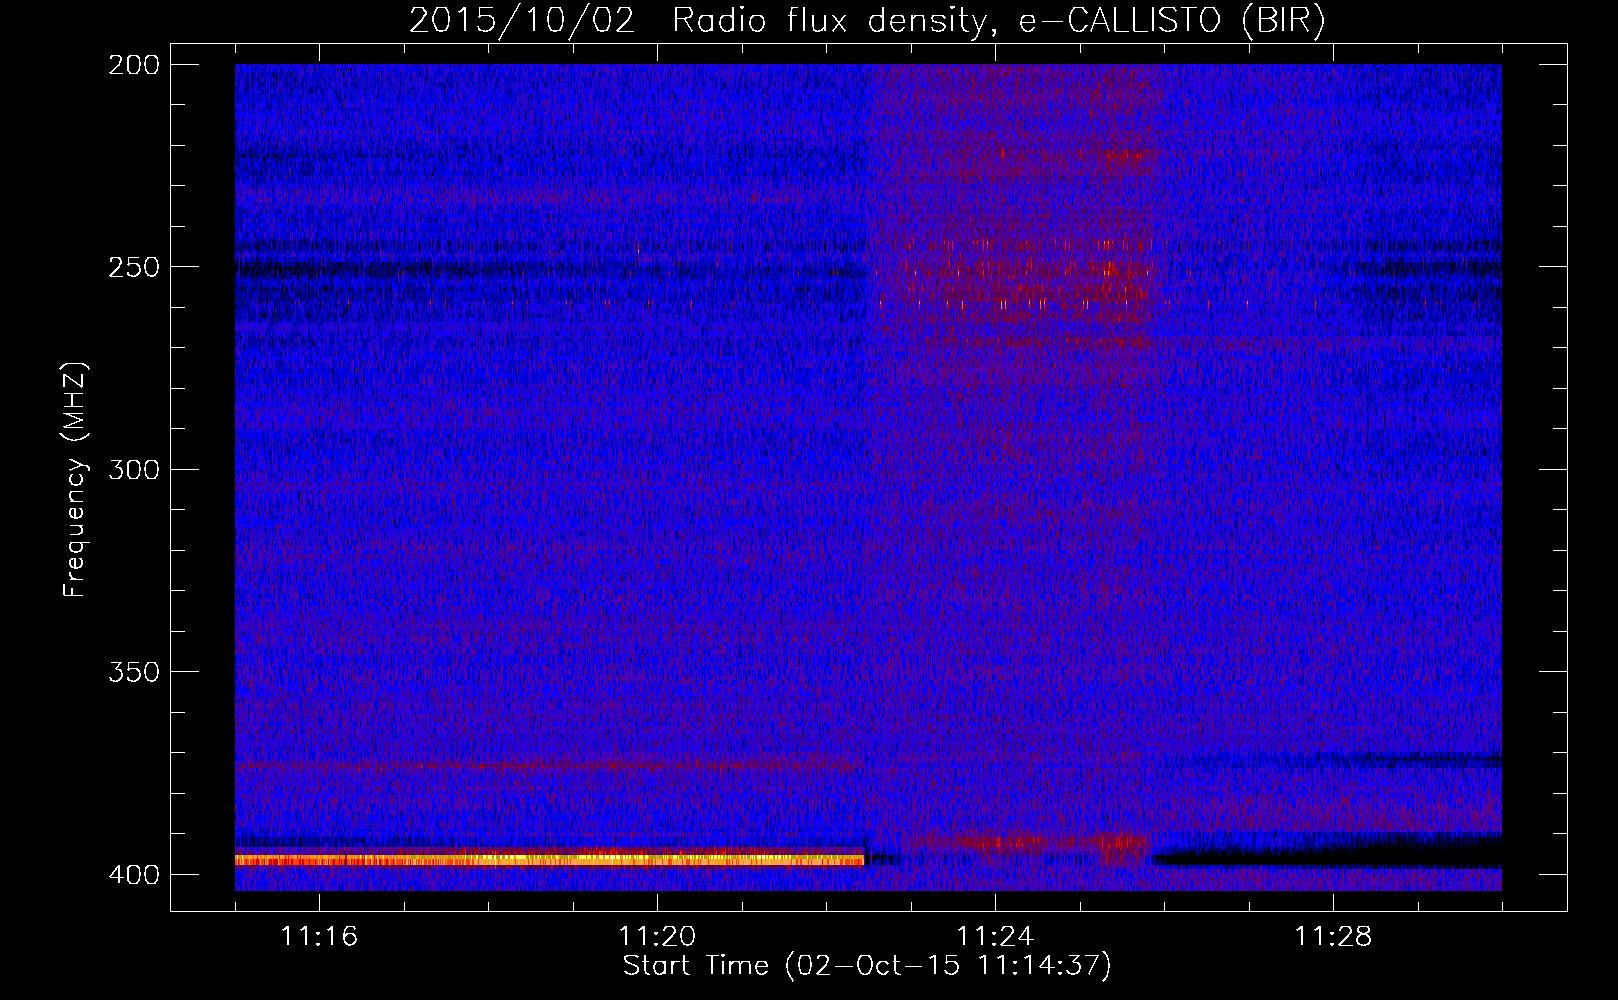Click the 350 frequency tick label
Image resolution: width=1618 pixels, height=1000 pixels.
click(133, 672)
